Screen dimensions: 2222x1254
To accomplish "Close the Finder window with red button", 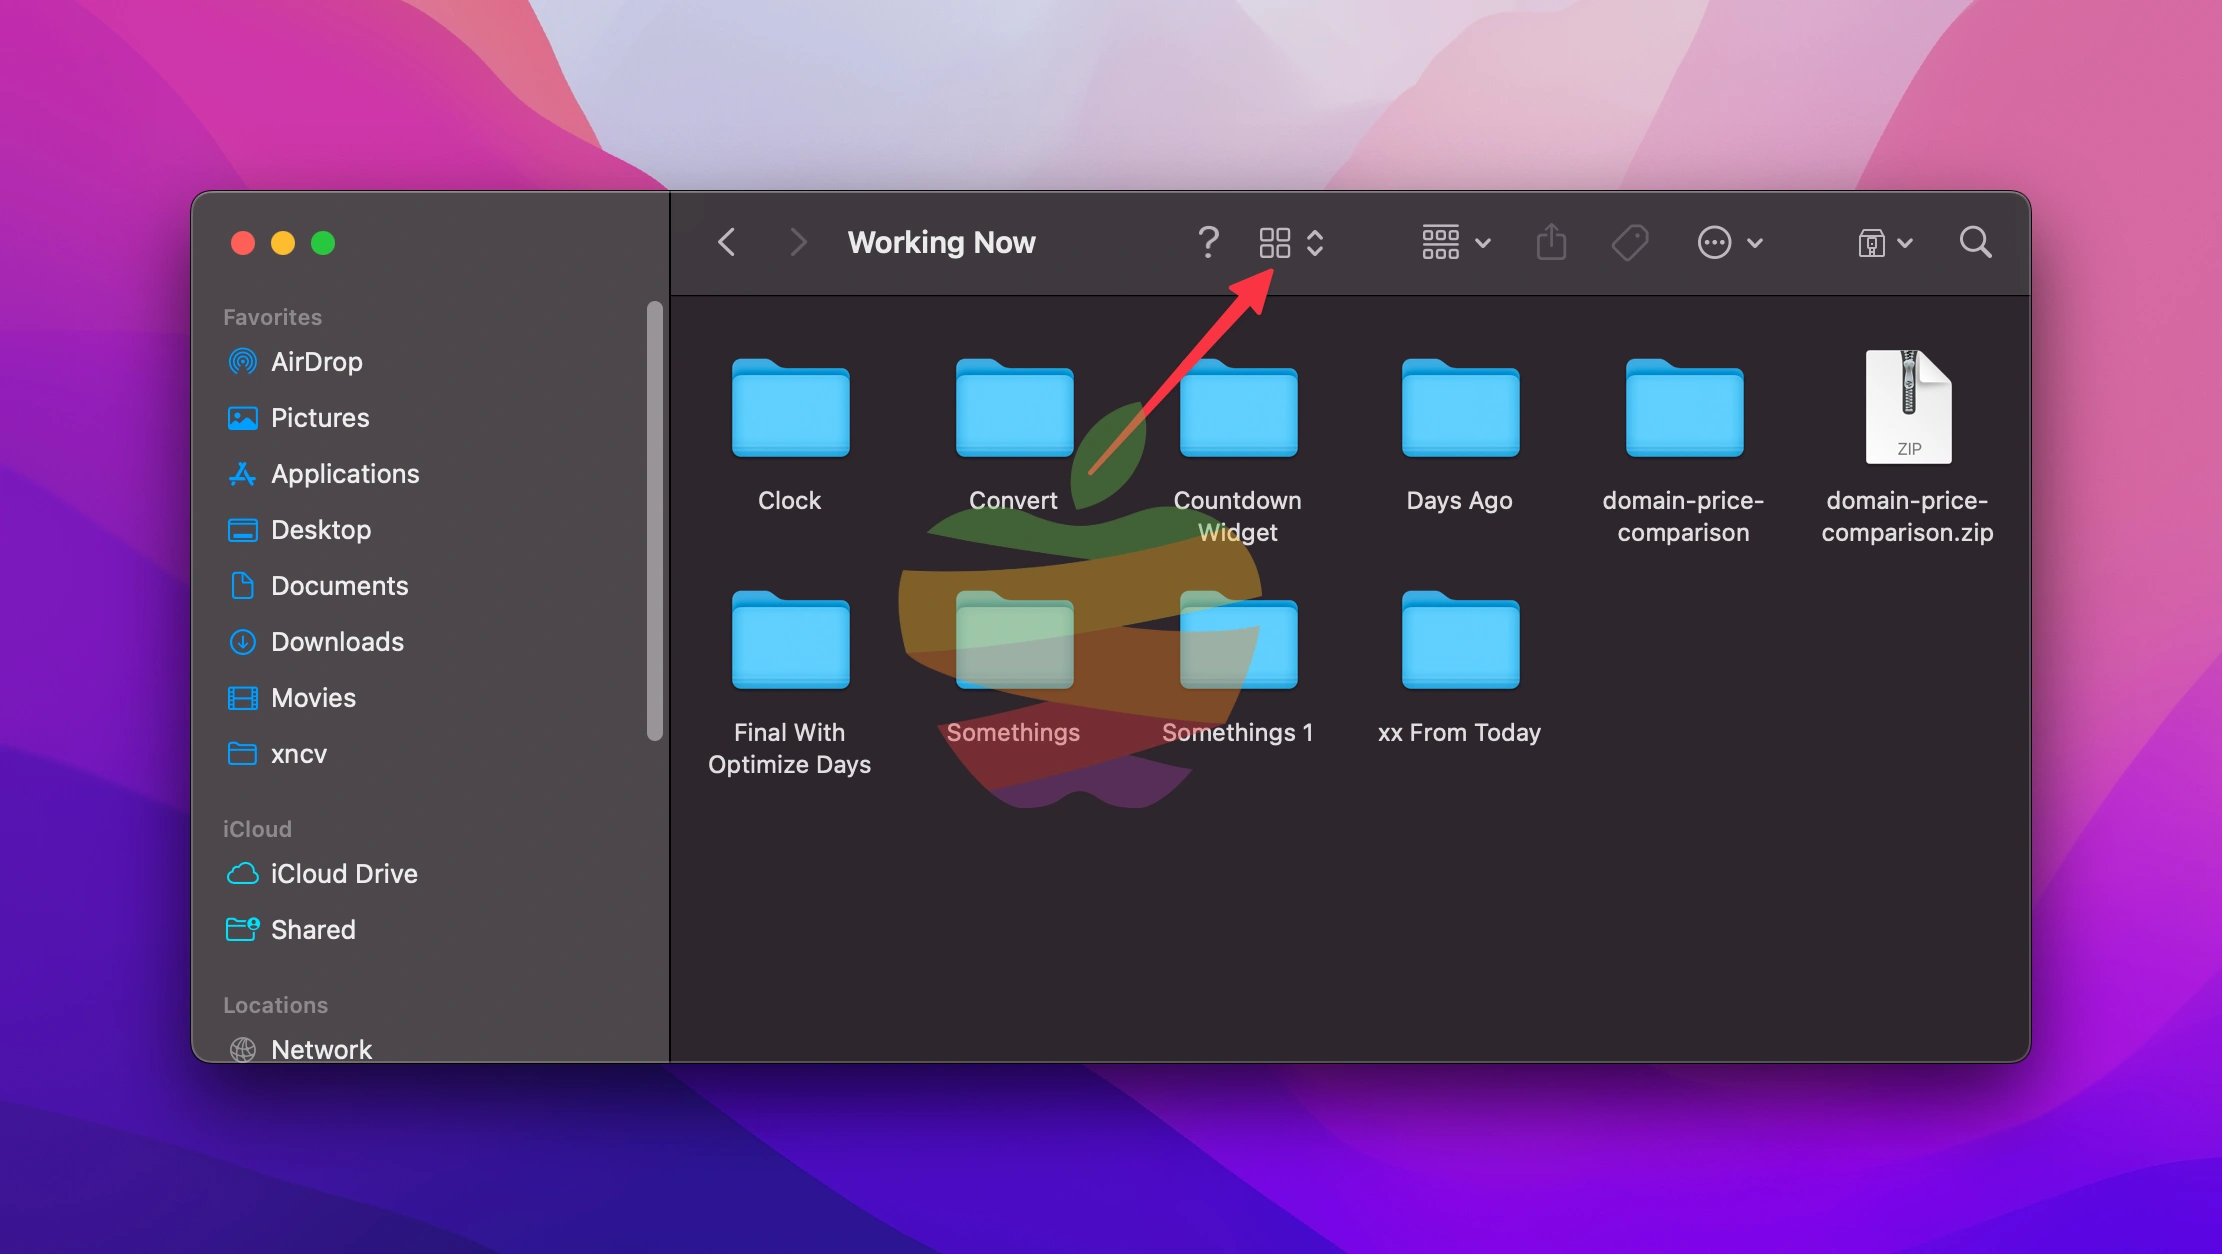I will pyautogui.click(x=243, y=243).
